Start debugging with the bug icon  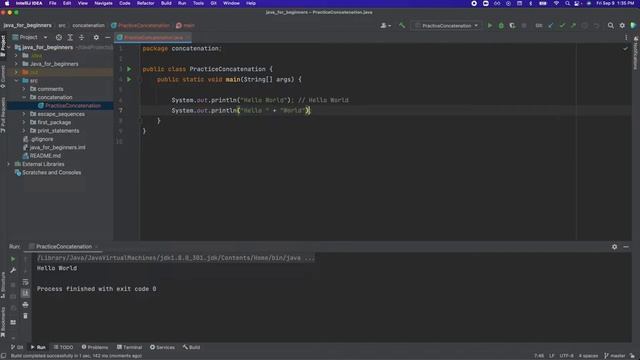click(501, 25)
